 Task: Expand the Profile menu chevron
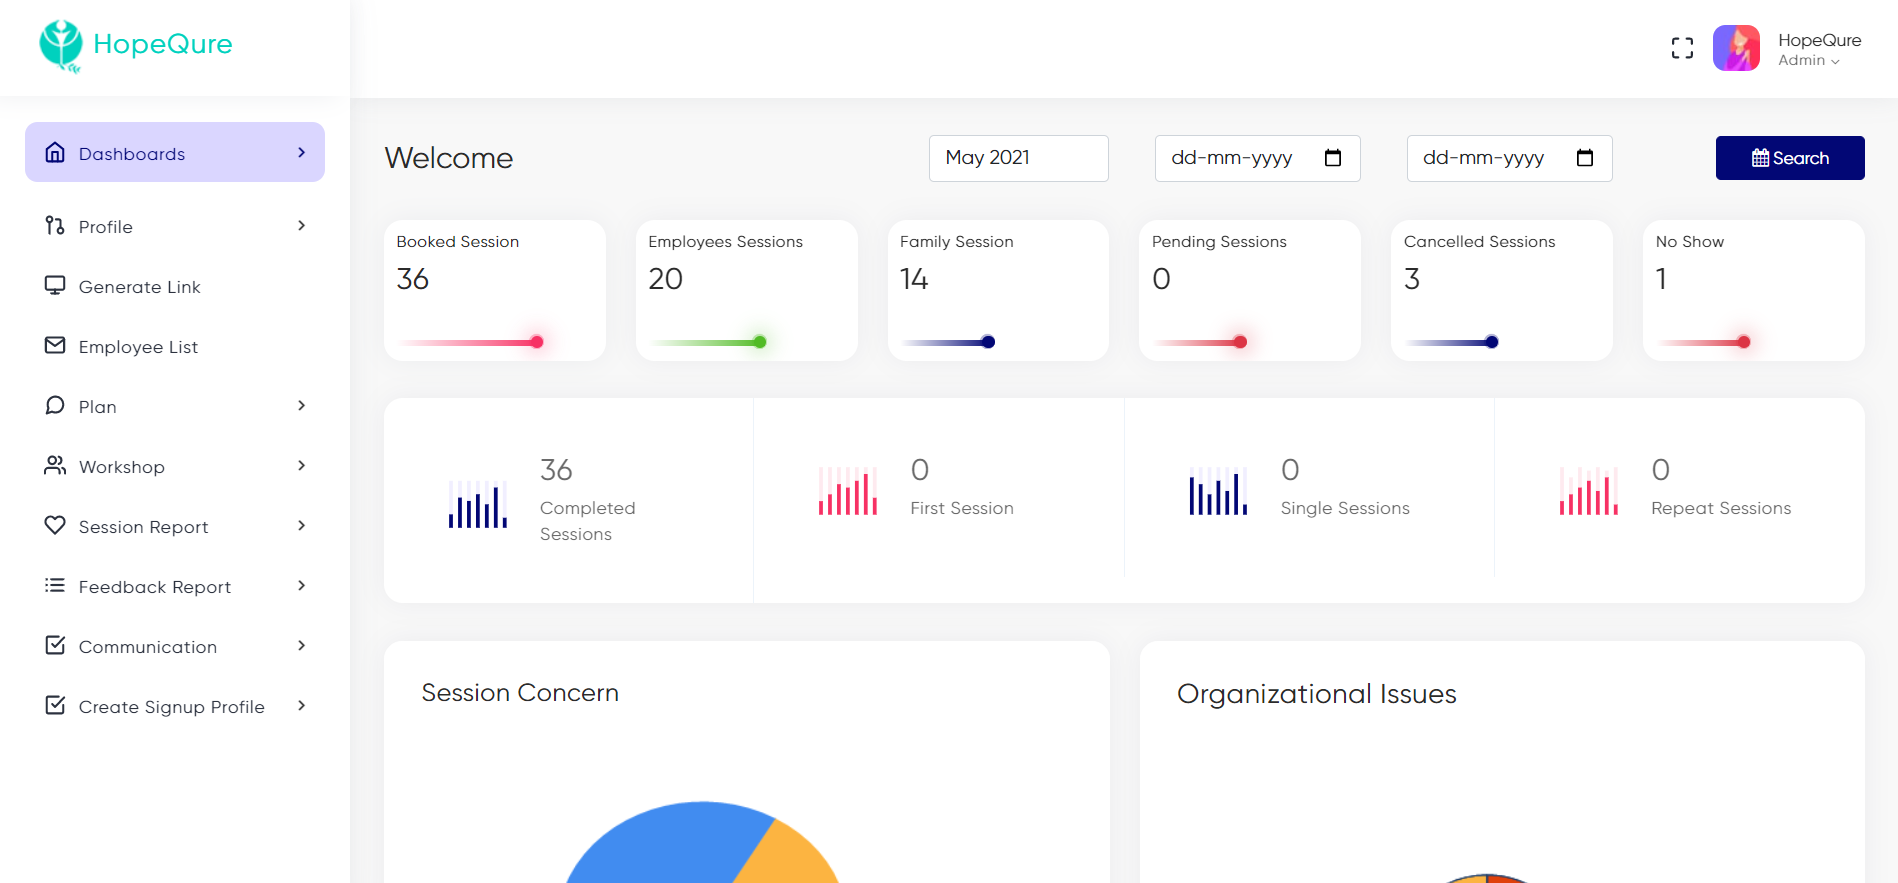[301, 226]
